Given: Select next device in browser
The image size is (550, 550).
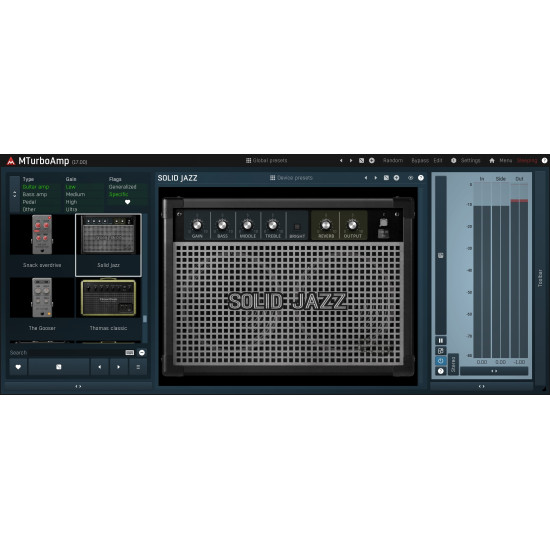Looking at the screenshot, I should coord(119,367).
